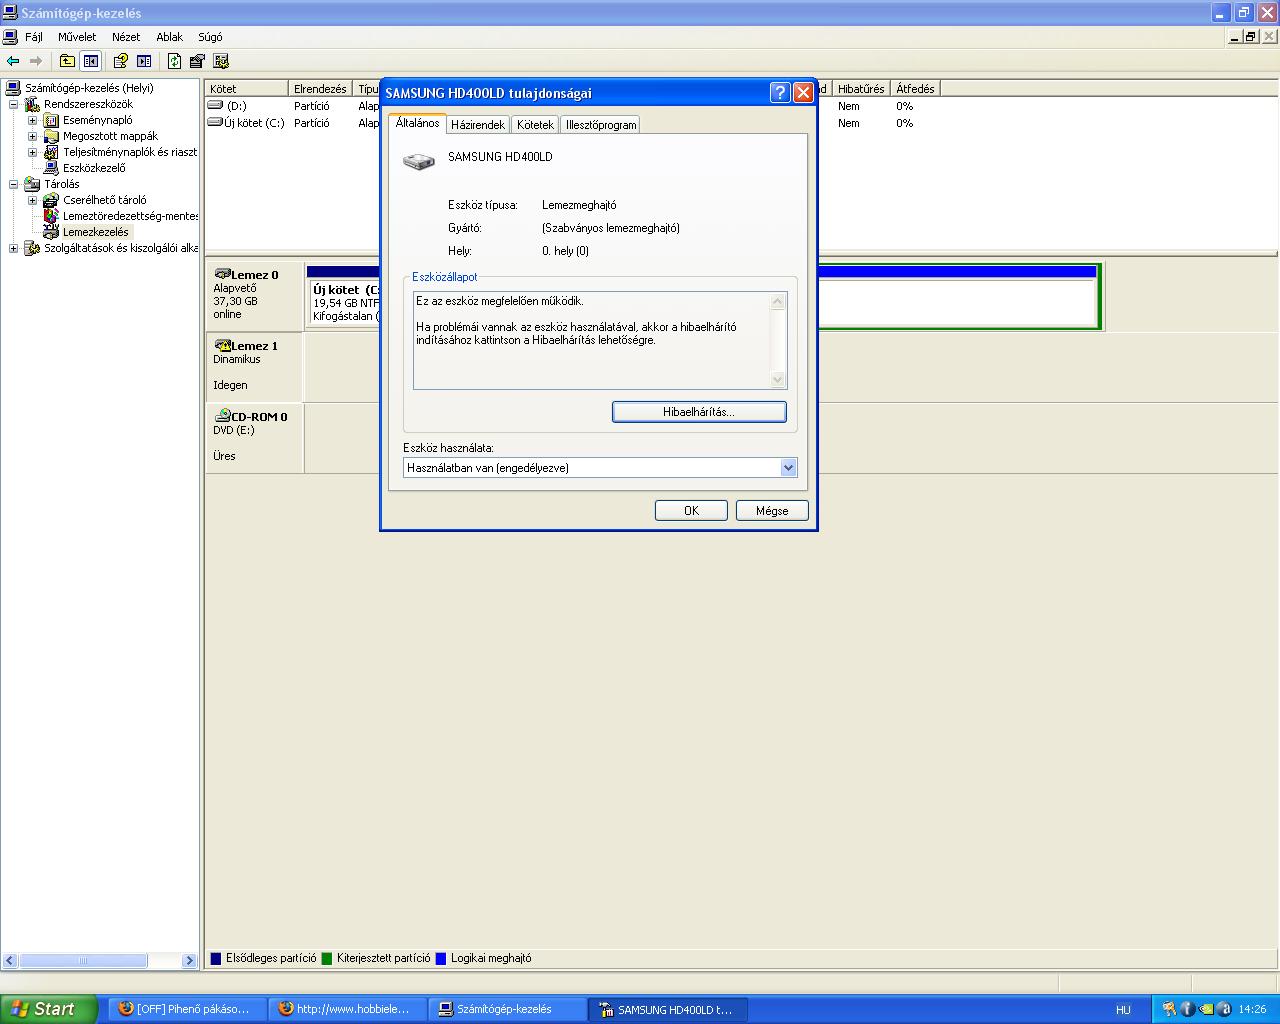Open the Start menu
The height and width of the screenshot is (1024, 1280).
point(49,1009)
